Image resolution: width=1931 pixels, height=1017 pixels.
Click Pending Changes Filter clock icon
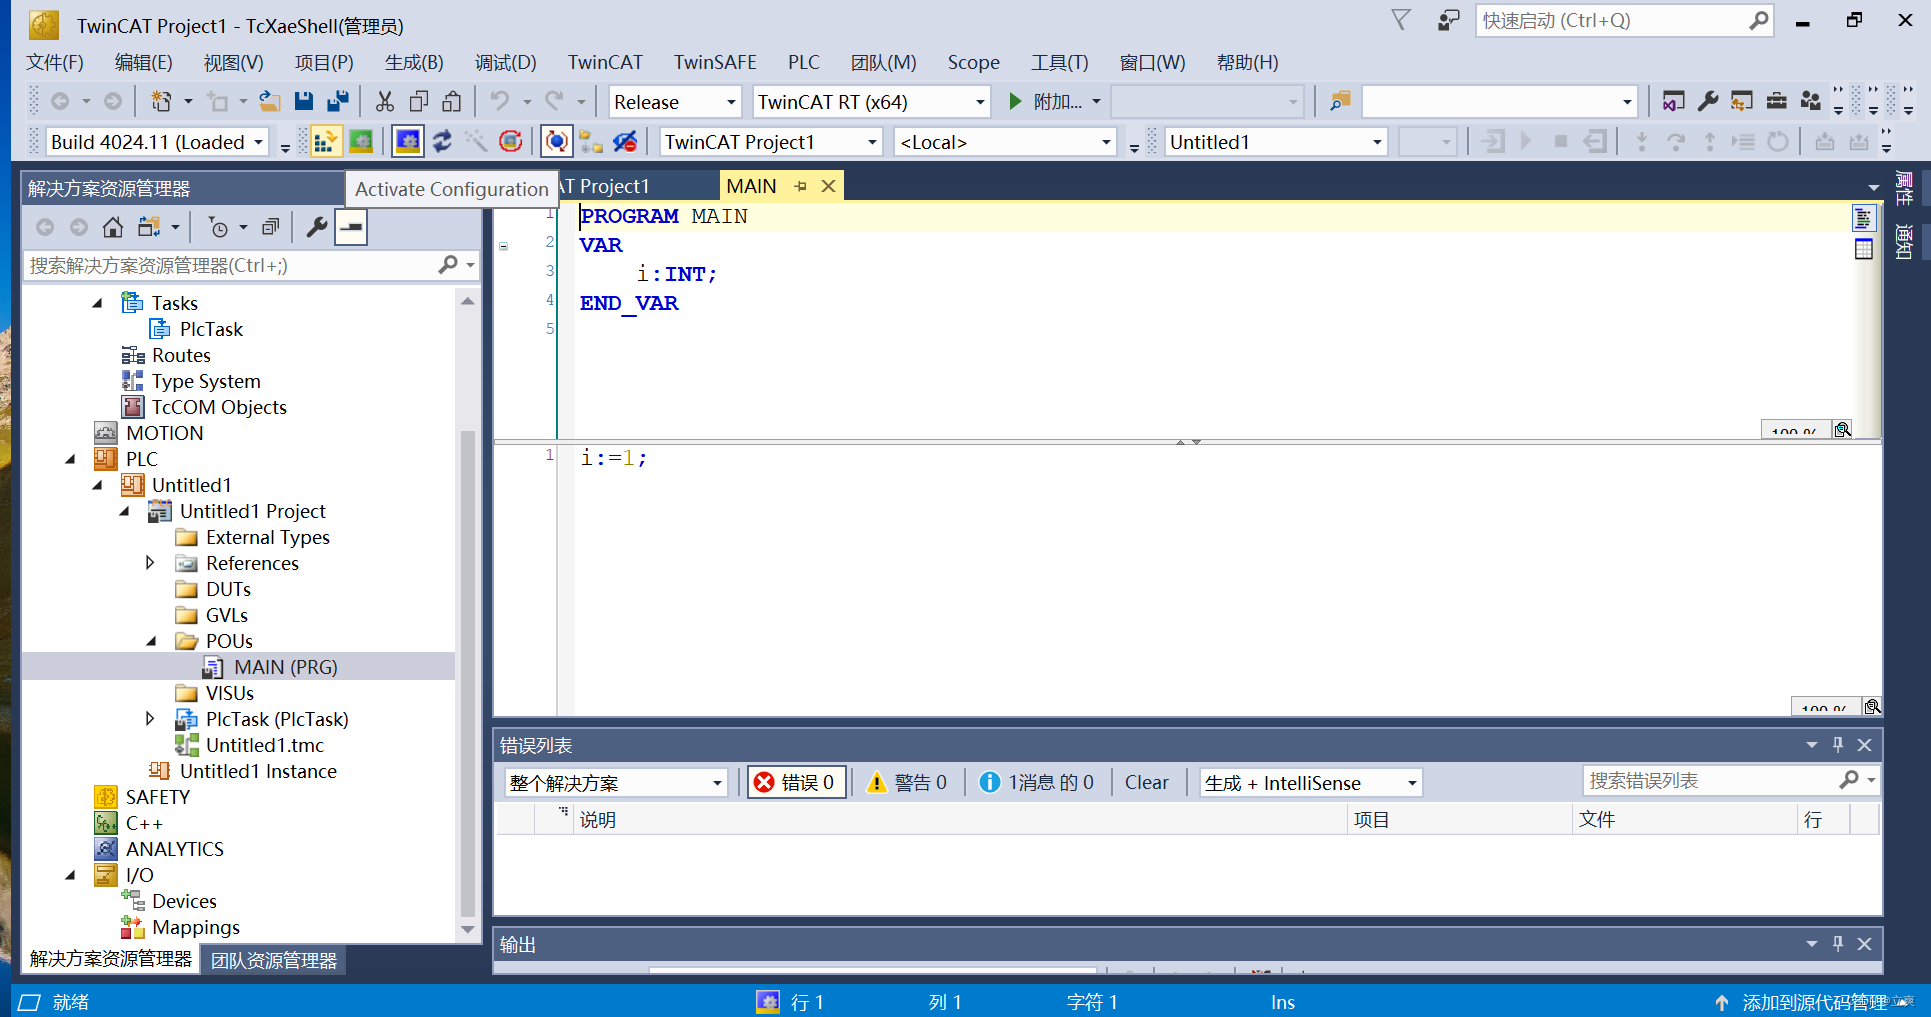pos(218,228)
